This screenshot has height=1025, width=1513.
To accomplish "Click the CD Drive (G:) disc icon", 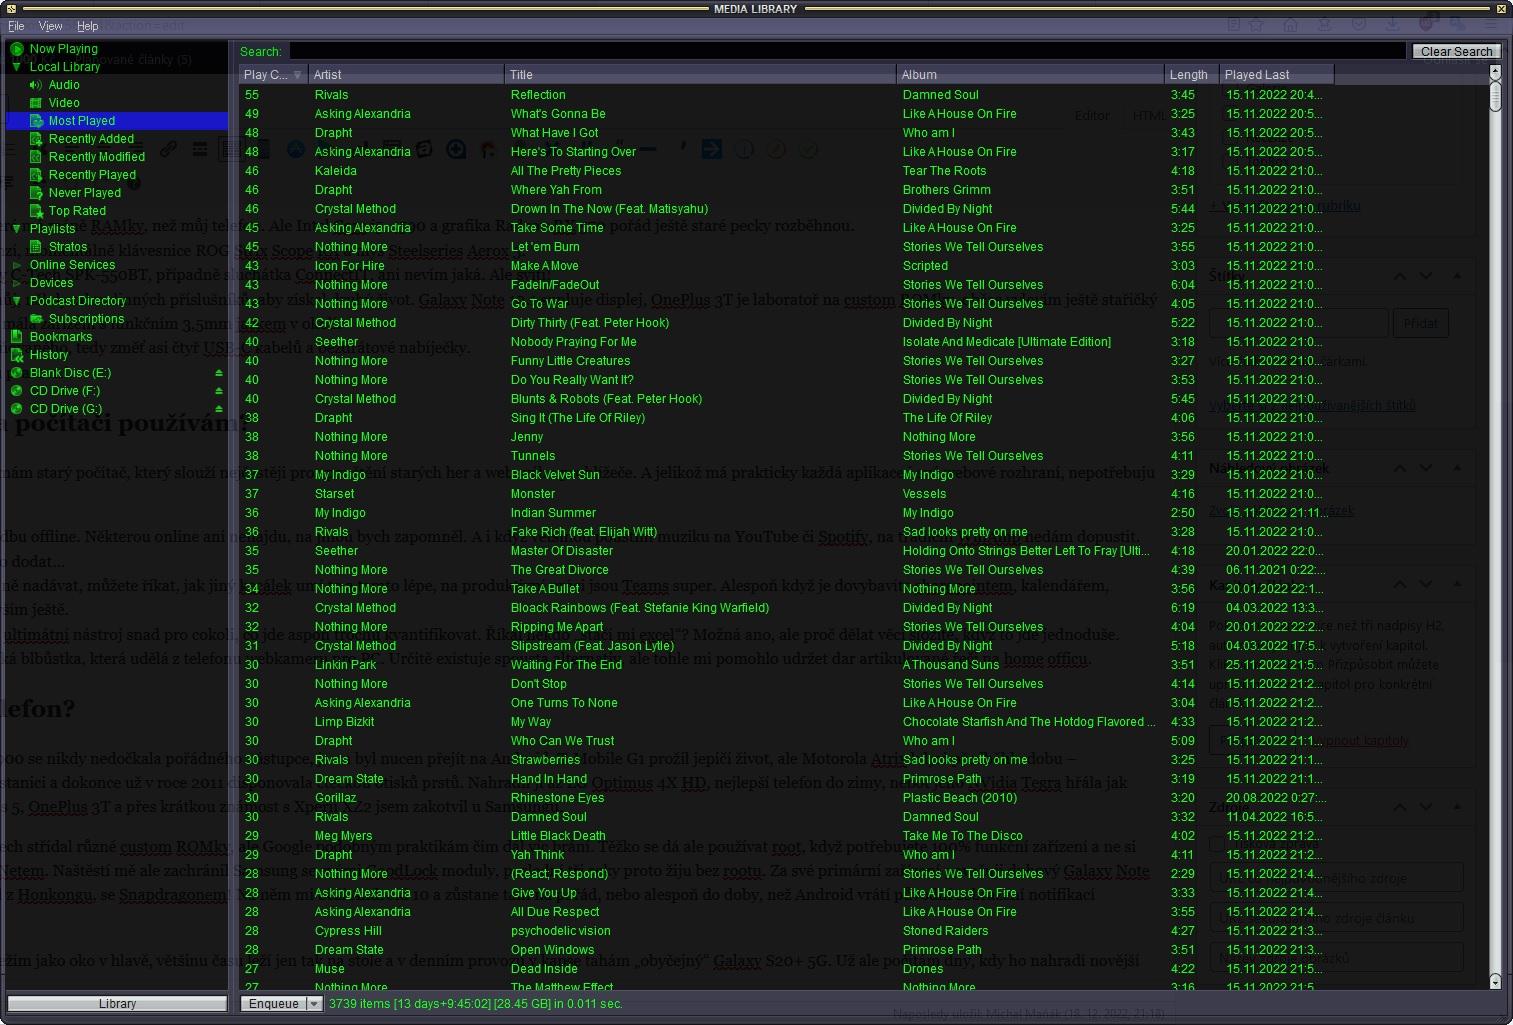I will [17, 408].
